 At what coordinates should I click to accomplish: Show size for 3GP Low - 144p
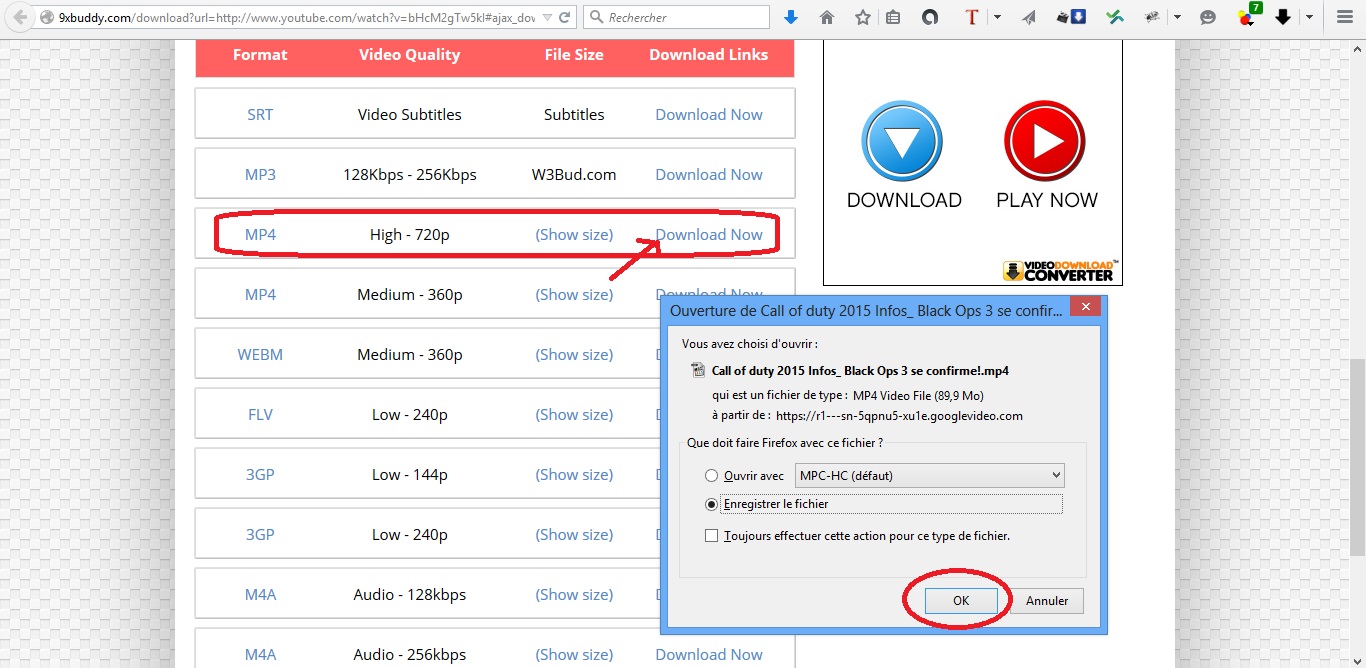574,474
